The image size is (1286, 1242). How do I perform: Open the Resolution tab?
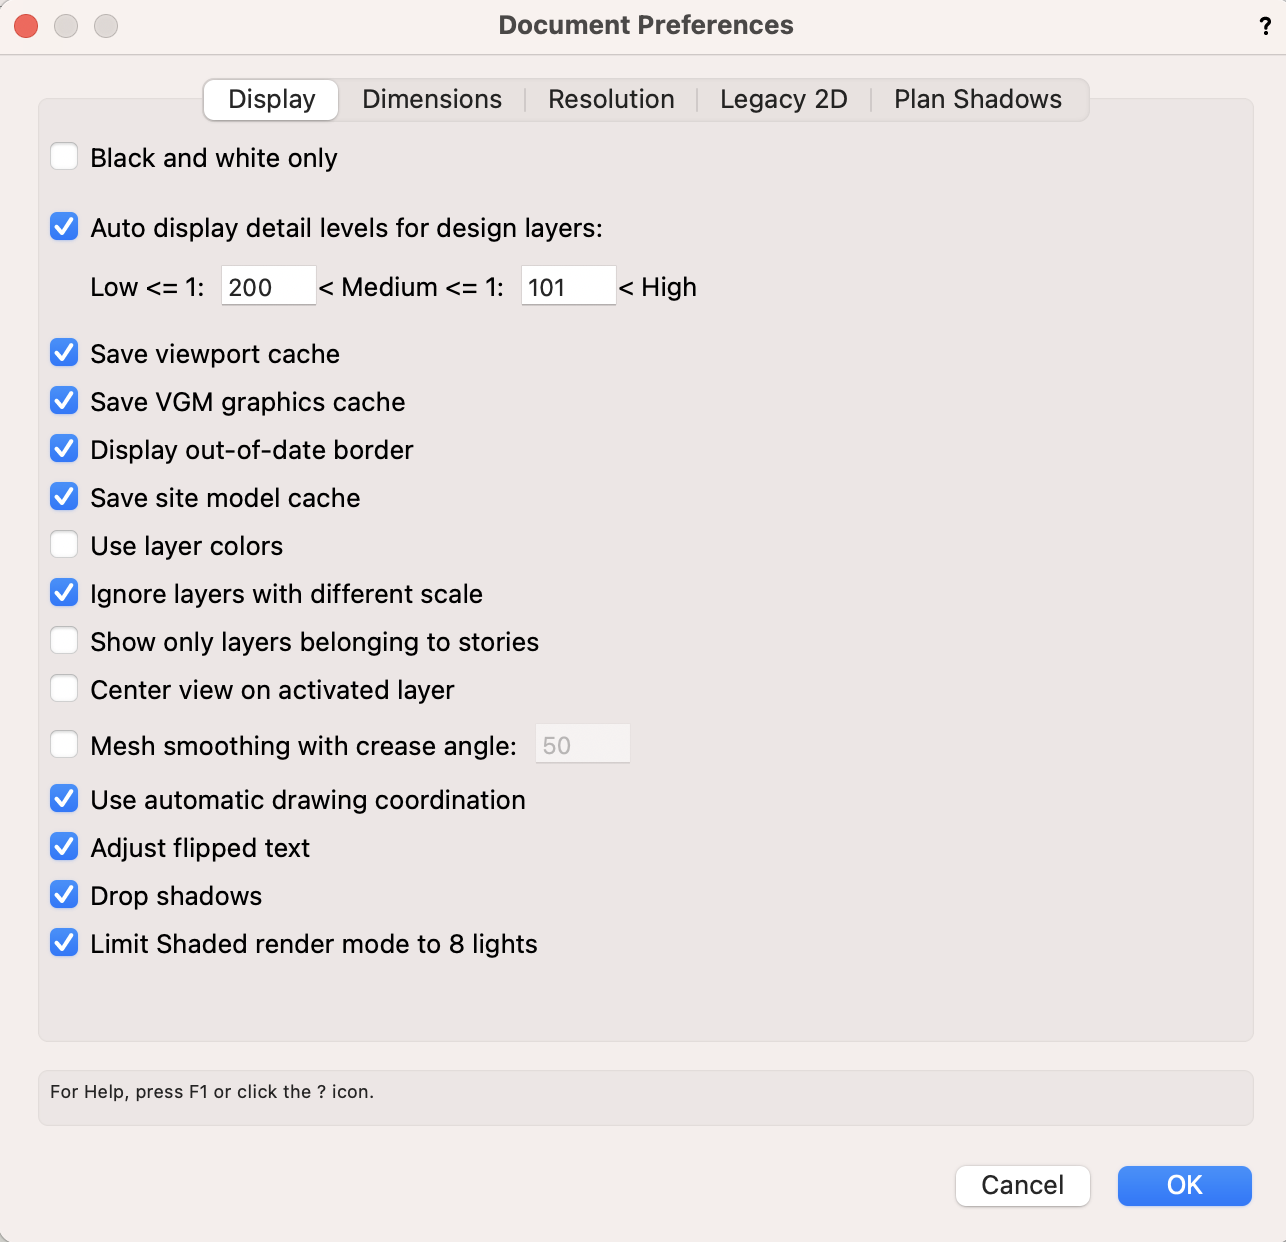[x=611, y=100]
